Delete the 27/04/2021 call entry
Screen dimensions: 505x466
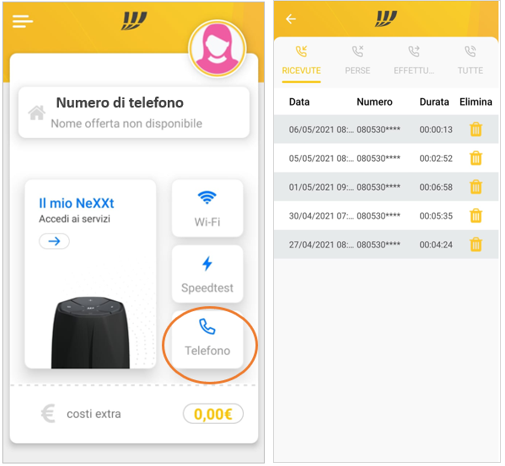[476, 244]
